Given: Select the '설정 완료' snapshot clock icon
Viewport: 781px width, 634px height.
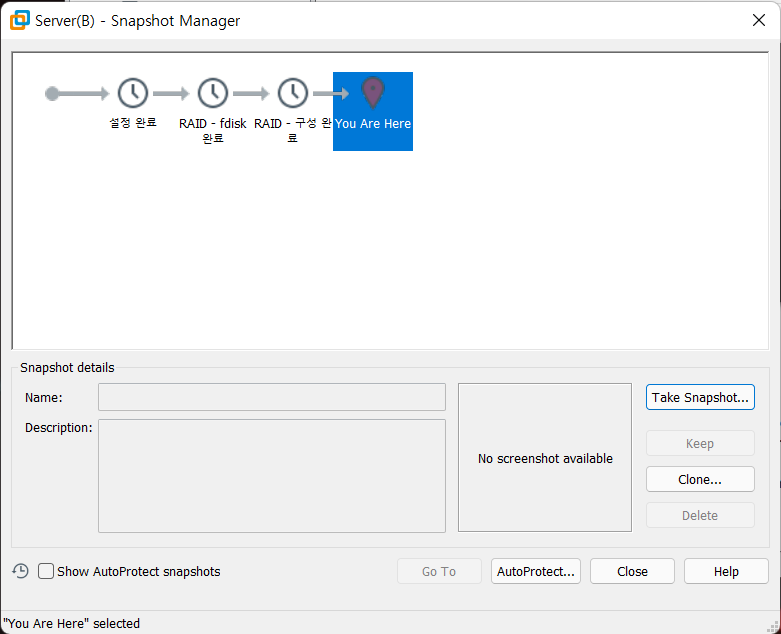Looking at the screenshot, I should click(132, 93).
